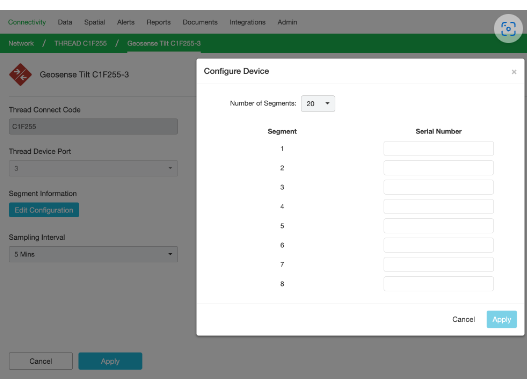Go to the Alerts menu

[x=126, y=22]
